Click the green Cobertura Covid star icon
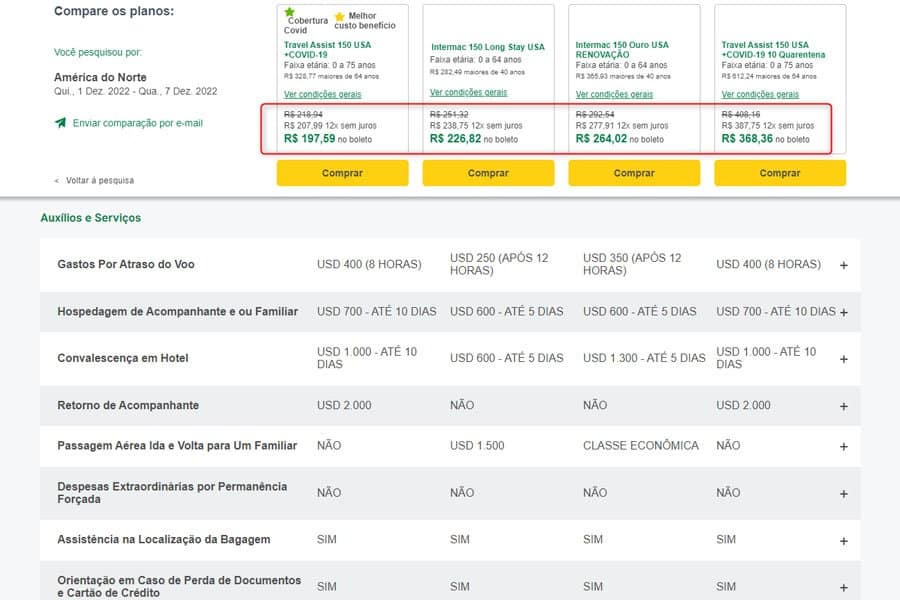The height and width of the screenshot is (600, 900). [289, 11]
